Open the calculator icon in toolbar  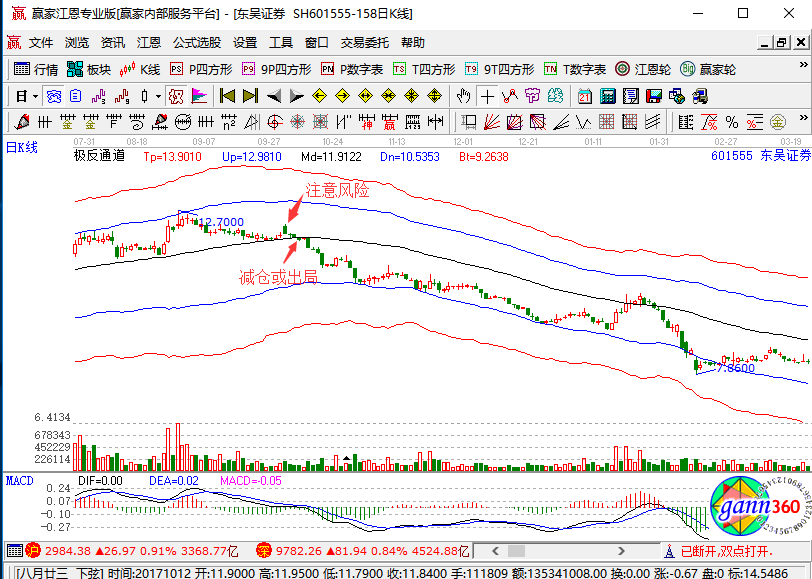point(607,96)
